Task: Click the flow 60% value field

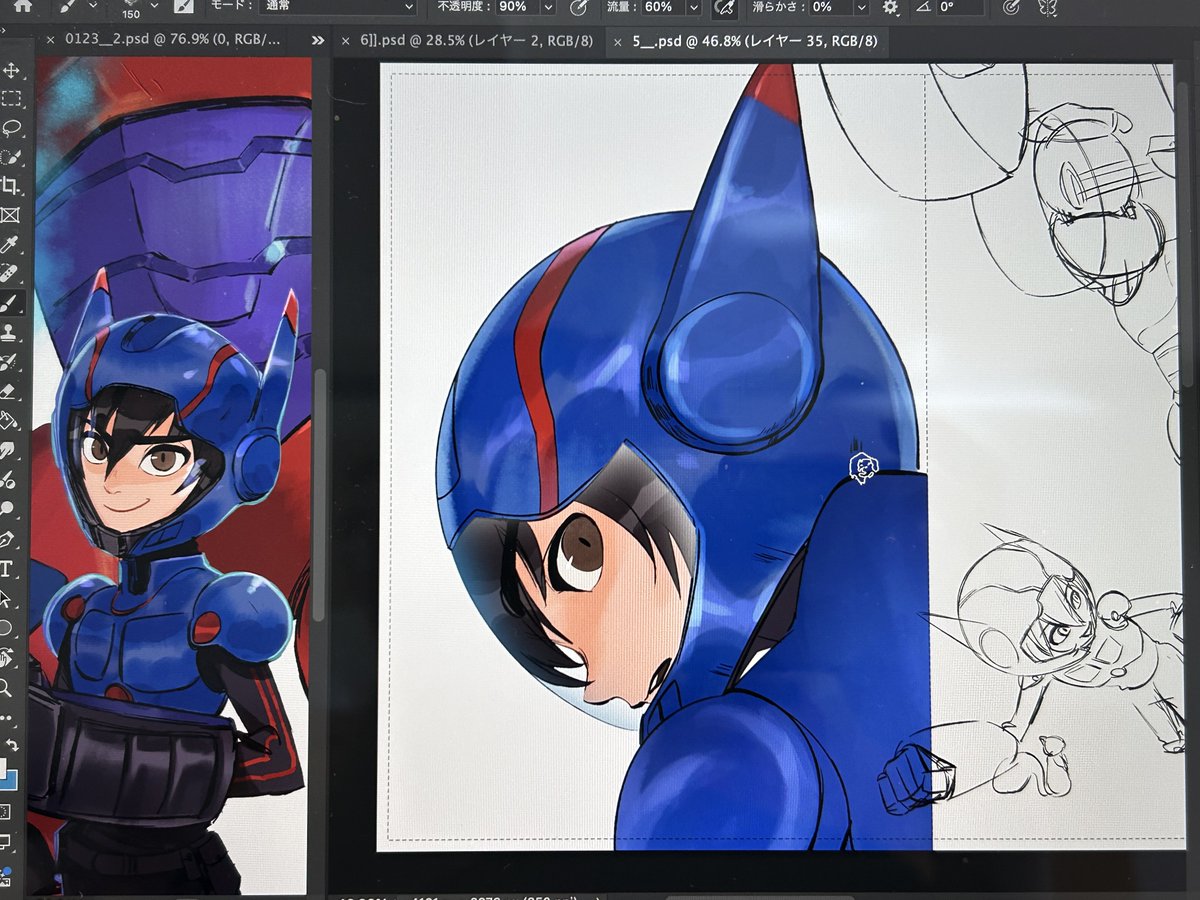Action: 664,7
